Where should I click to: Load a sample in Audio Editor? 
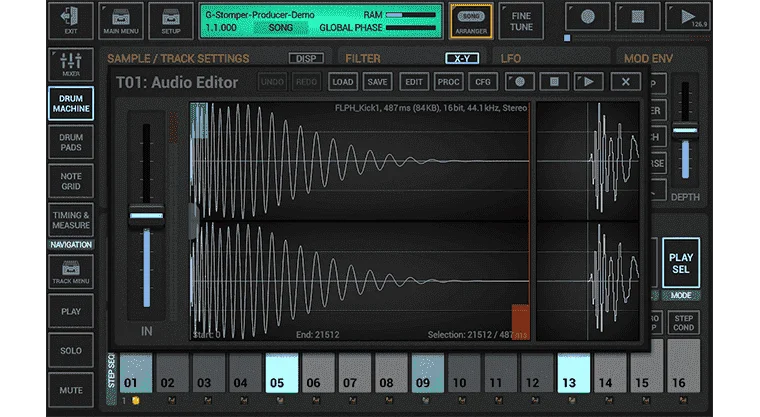coord(342,82)
